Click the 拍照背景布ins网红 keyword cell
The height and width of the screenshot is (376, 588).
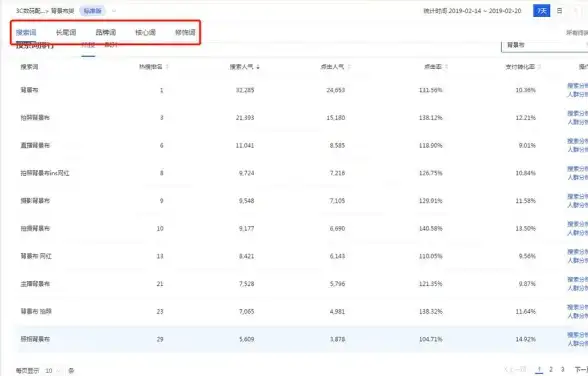click(x=45, y=173)
